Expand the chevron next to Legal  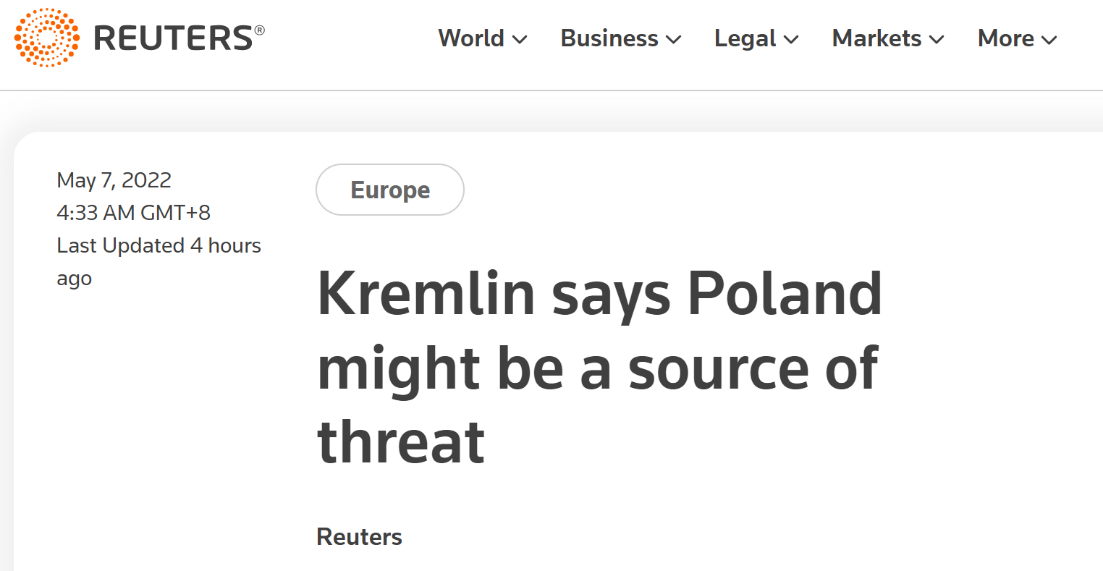[791, 40]
